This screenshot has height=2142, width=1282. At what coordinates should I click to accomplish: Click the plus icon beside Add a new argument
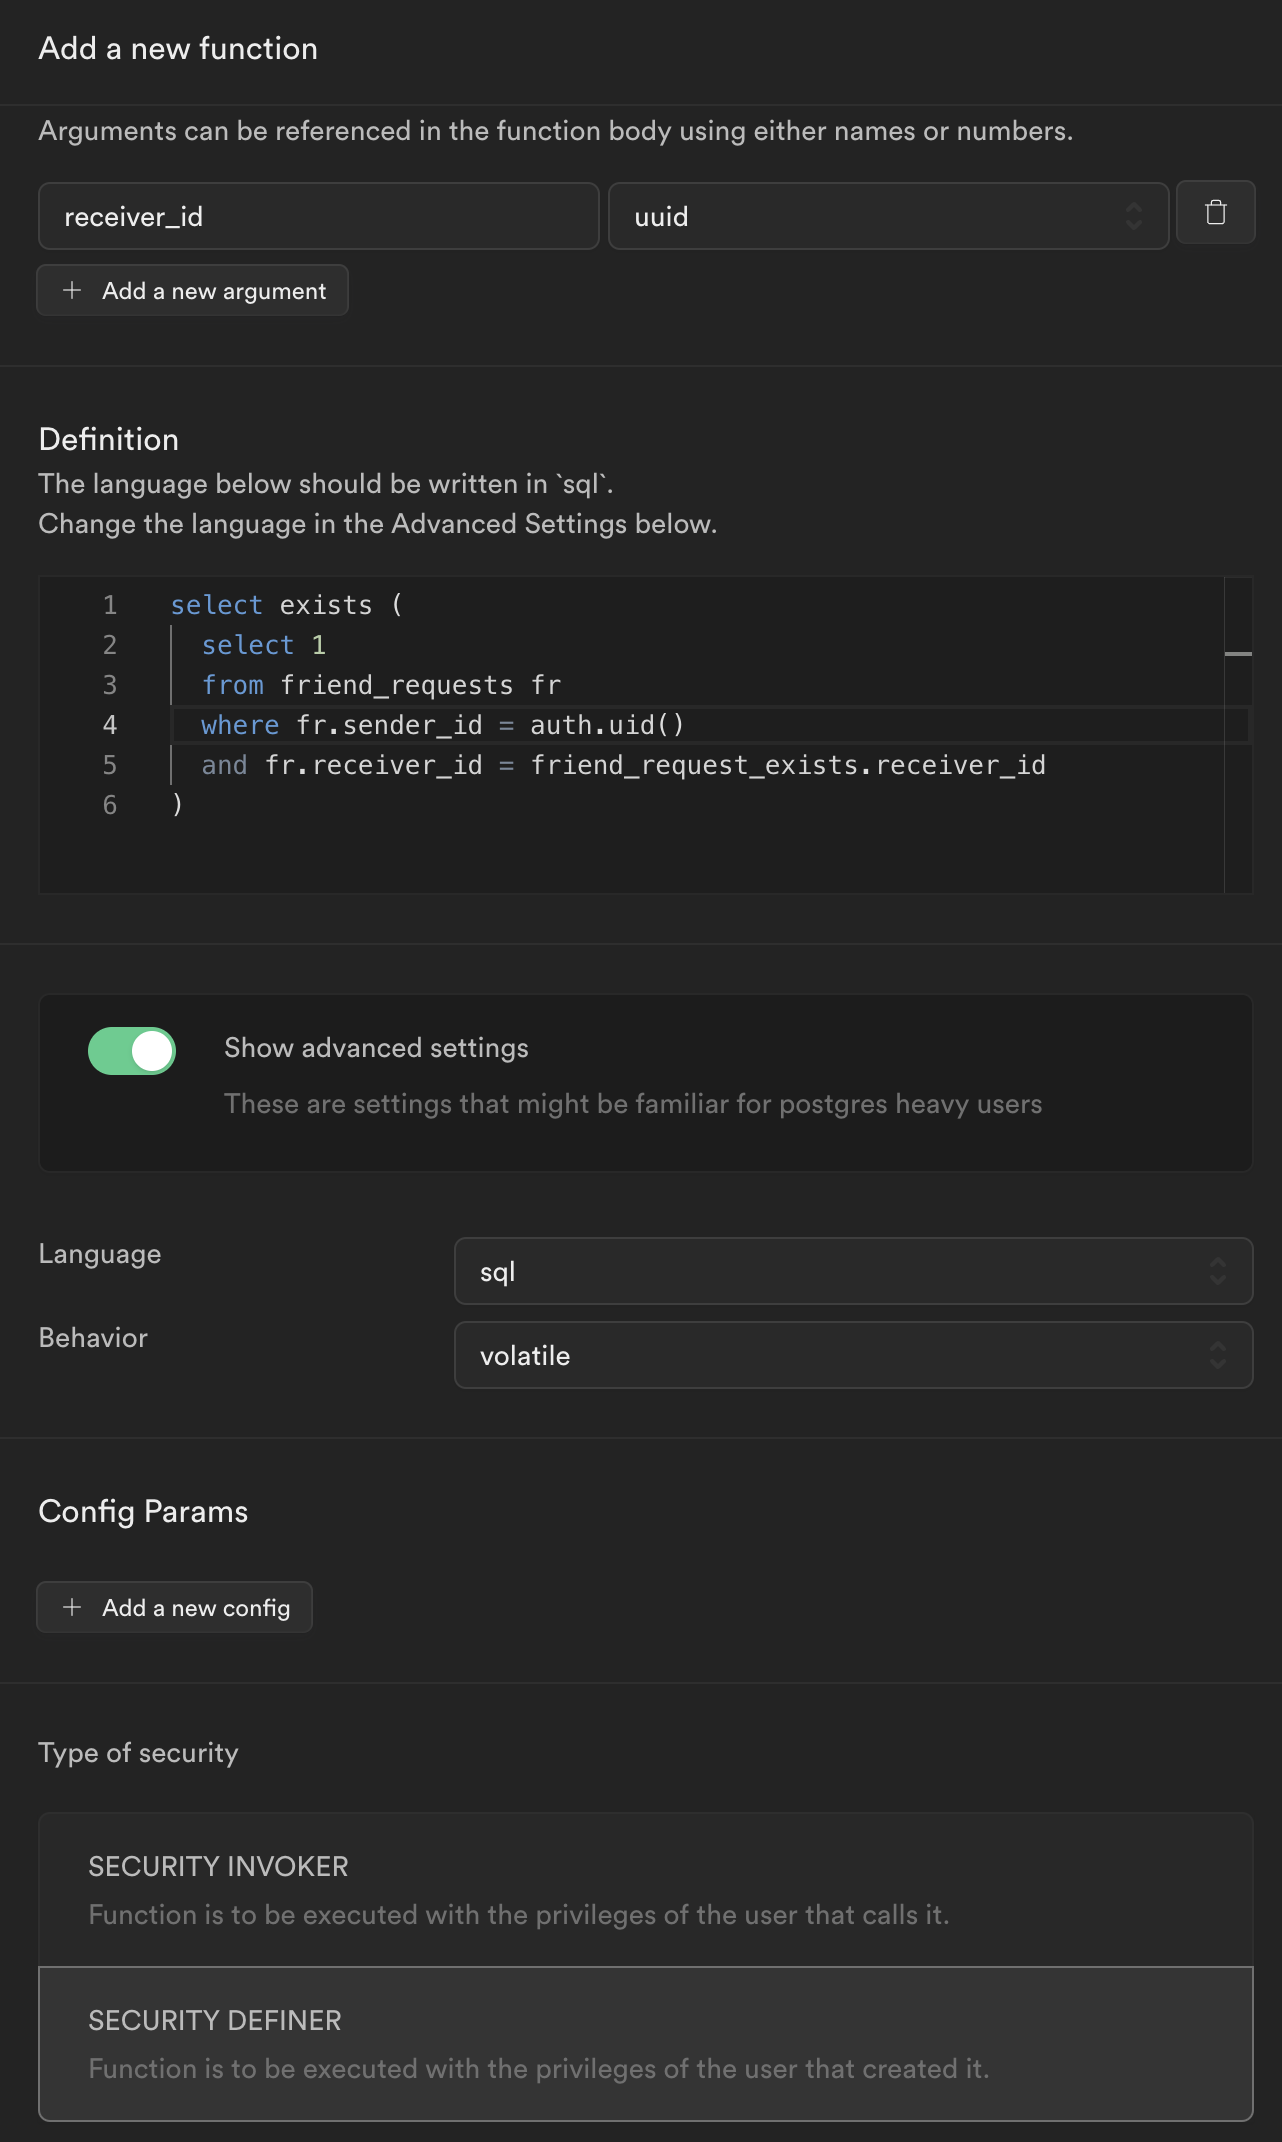71,290
